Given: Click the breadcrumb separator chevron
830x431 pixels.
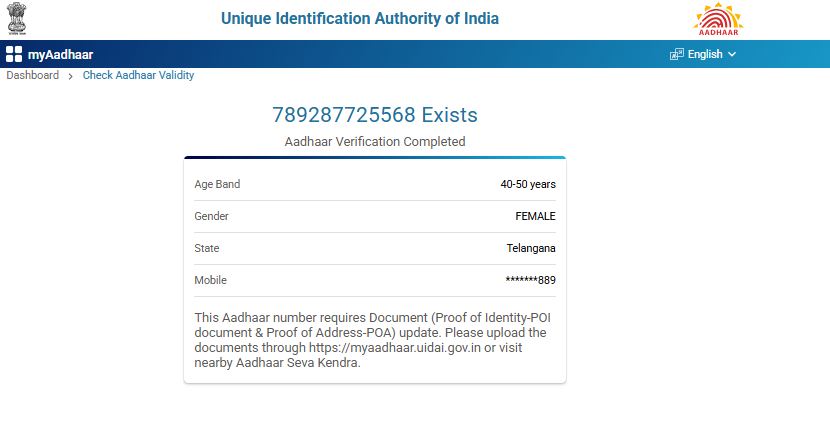Looking at the screenshot, I should [x=71, y=76].
